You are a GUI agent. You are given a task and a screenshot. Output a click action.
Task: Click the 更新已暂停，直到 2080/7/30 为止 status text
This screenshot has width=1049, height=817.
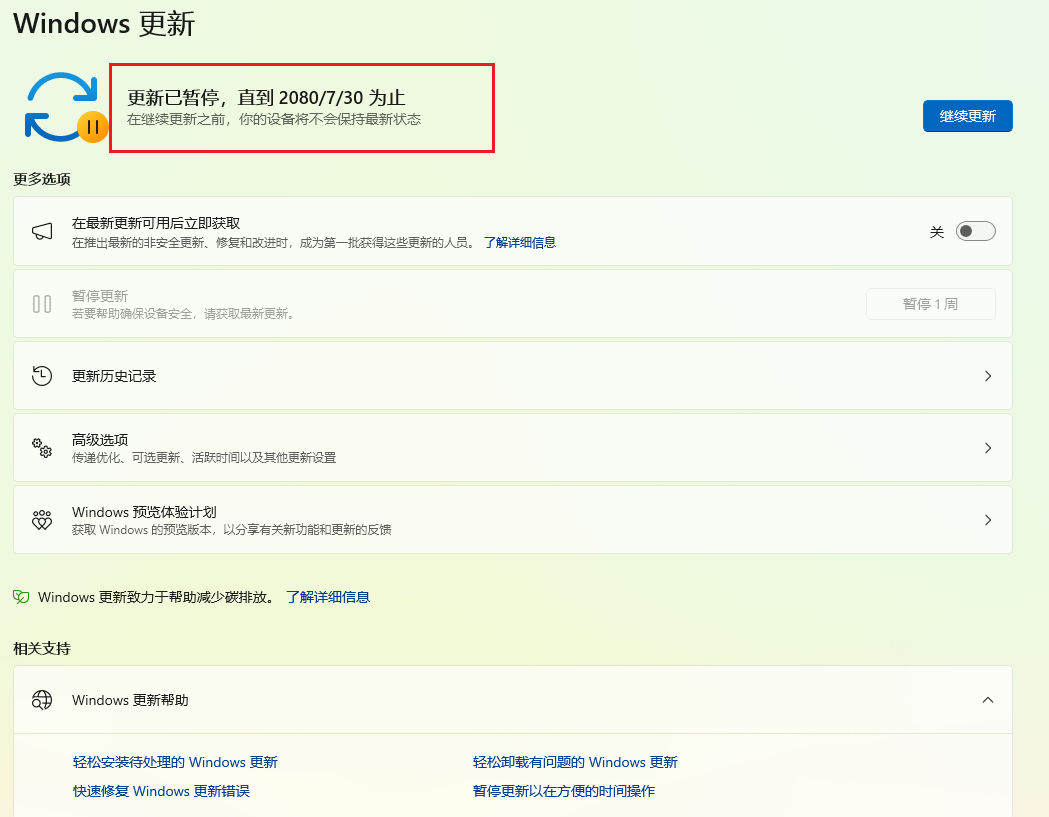click(266, 98)
